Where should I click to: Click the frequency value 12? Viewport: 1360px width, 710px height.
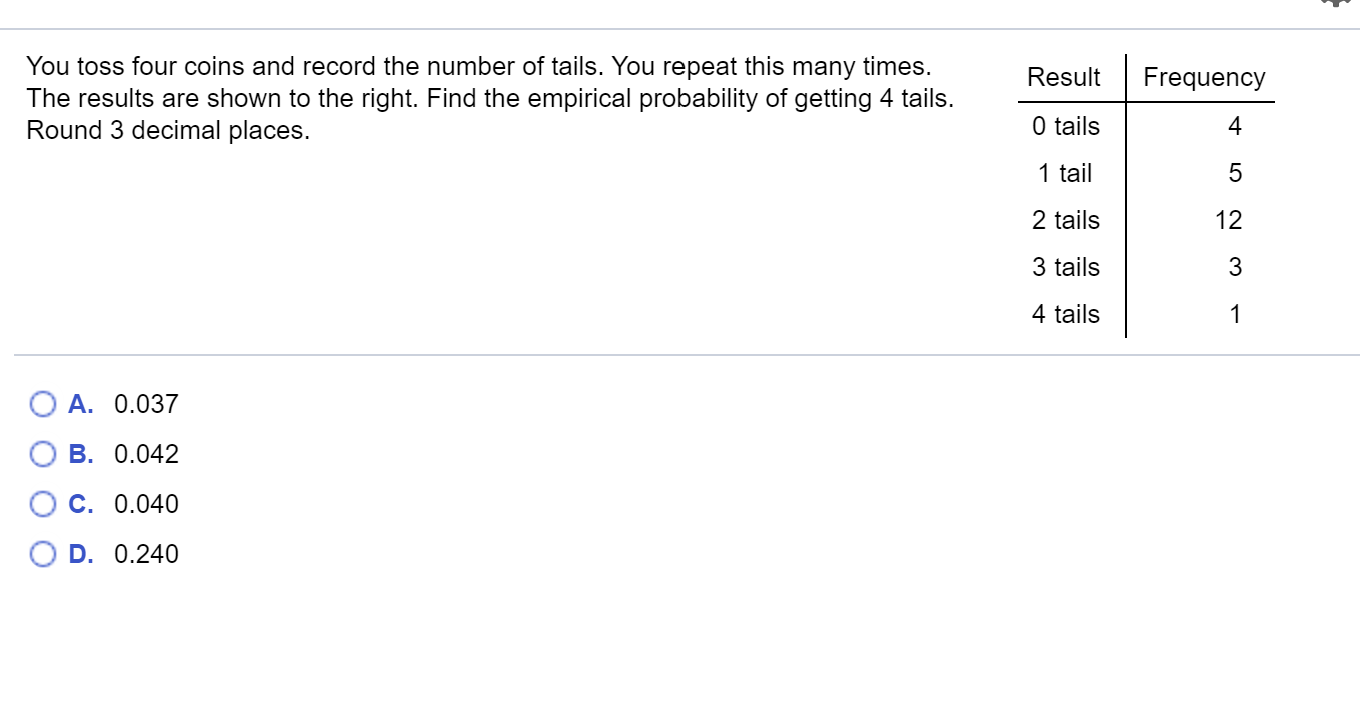click(x=1232, y=220)
